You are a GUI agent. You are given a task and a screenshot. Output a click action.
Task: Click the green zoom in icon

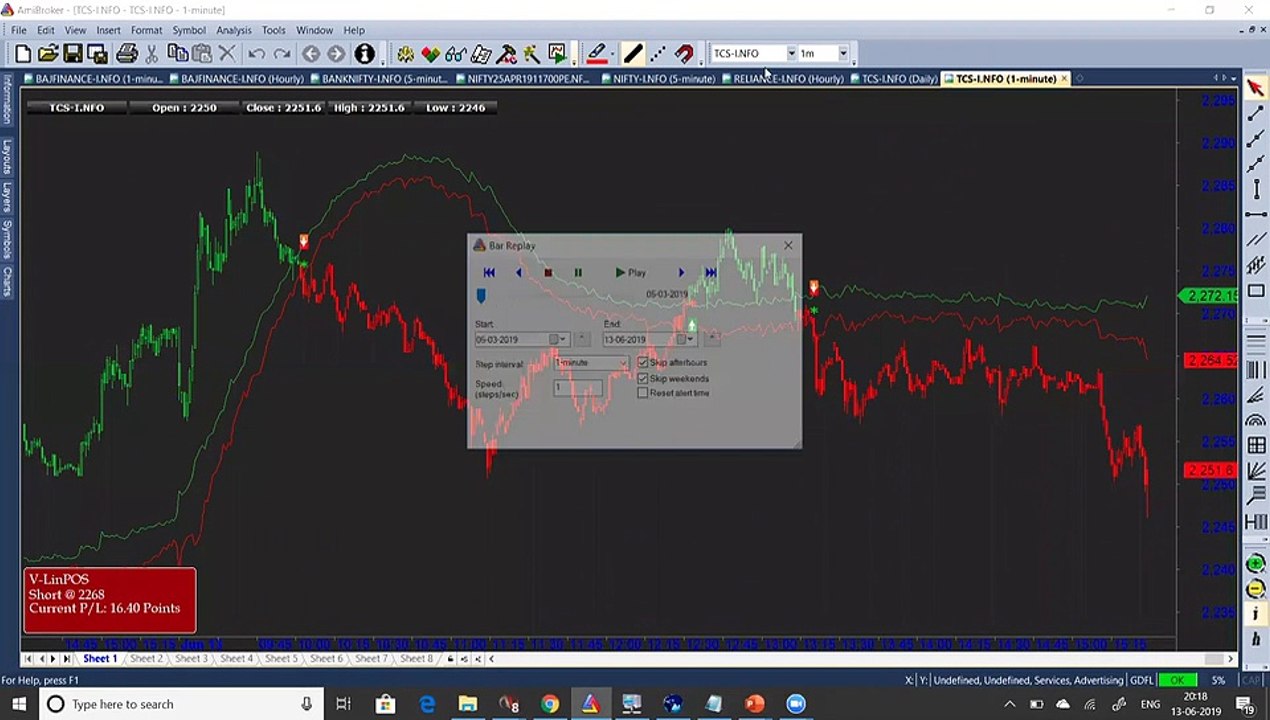[1256, 565]
